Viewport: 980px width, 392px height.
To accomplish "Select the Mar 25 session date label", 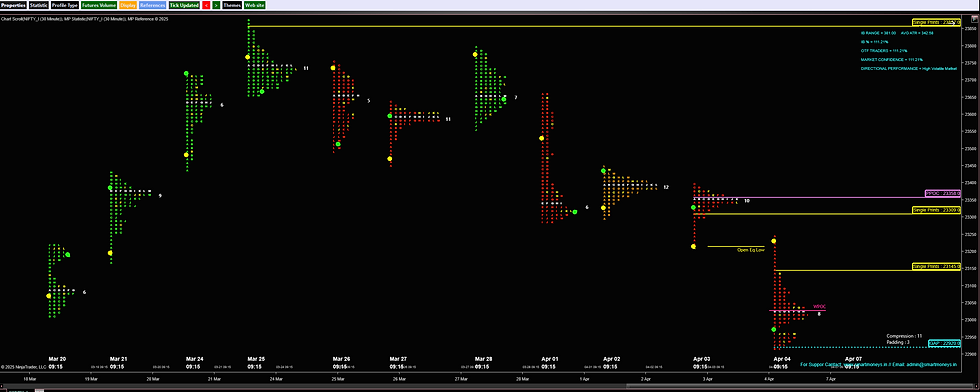I will coord(256,359).
